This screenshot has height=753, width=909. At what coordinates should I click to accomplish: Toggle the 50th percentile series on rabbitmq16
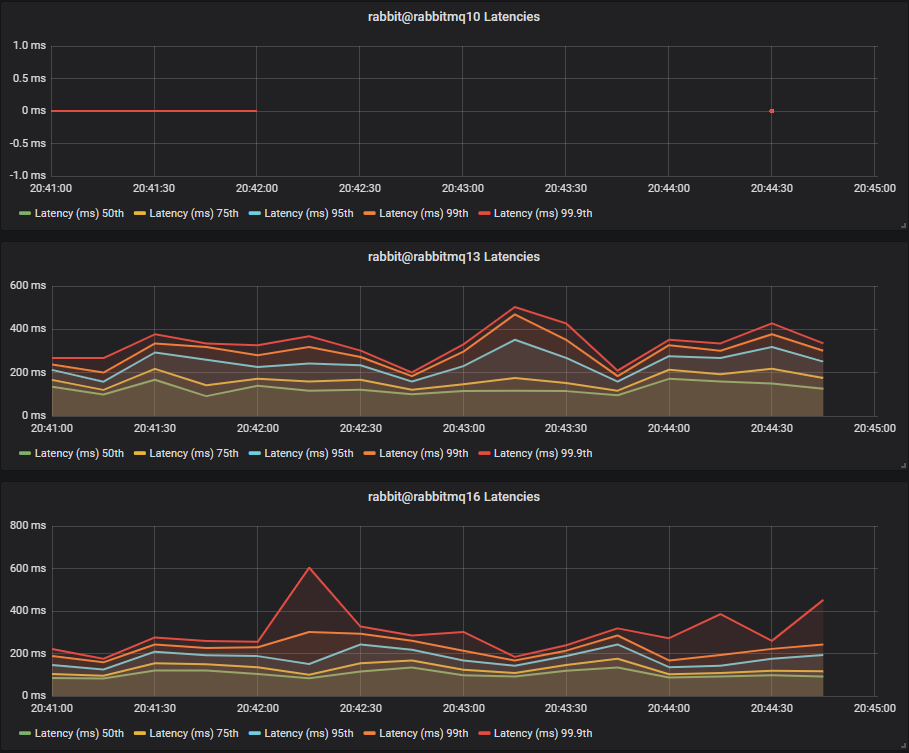point(70,733)
